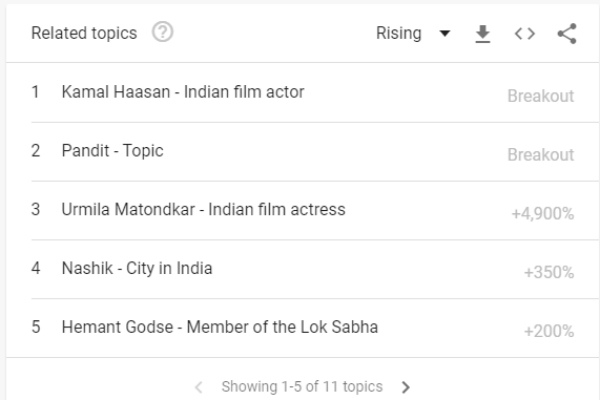Click Breakout value in Kamal Haasan row
Viewport: 600px width, 400px height.
tap(541, 96)
